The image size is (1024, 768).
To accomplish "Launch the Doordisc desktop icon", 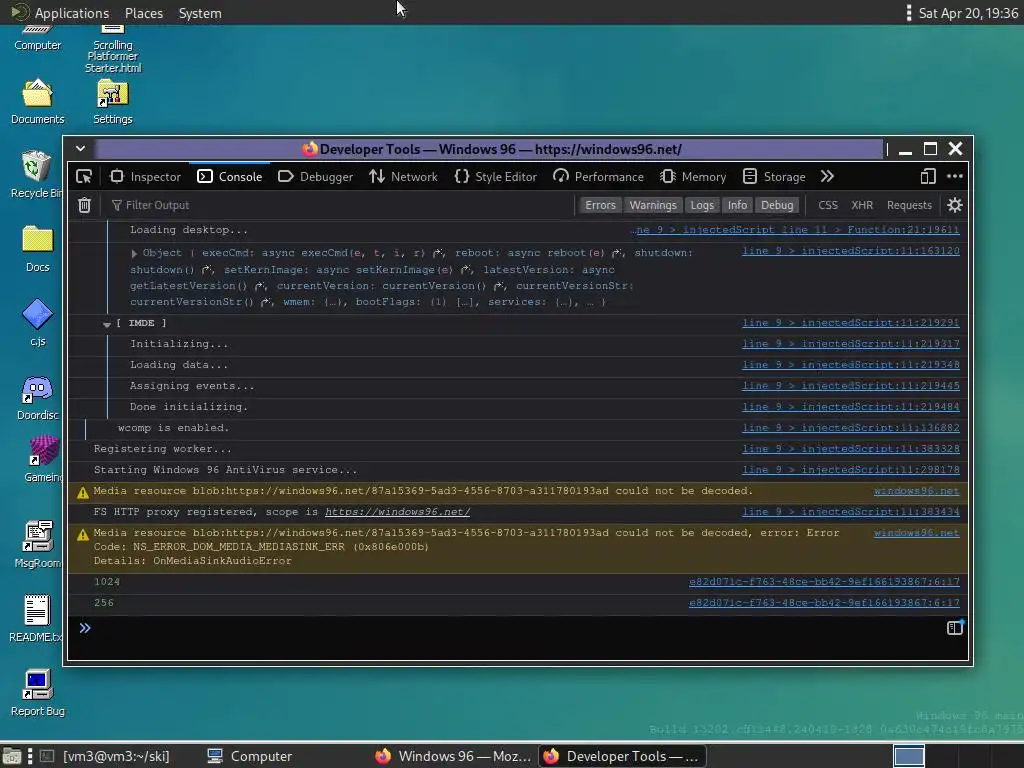I will [37, 397].
